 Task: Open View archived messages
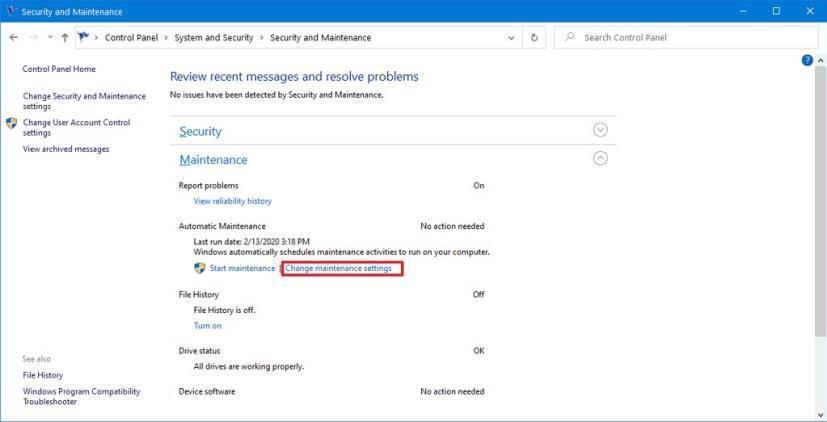[66, 149]
